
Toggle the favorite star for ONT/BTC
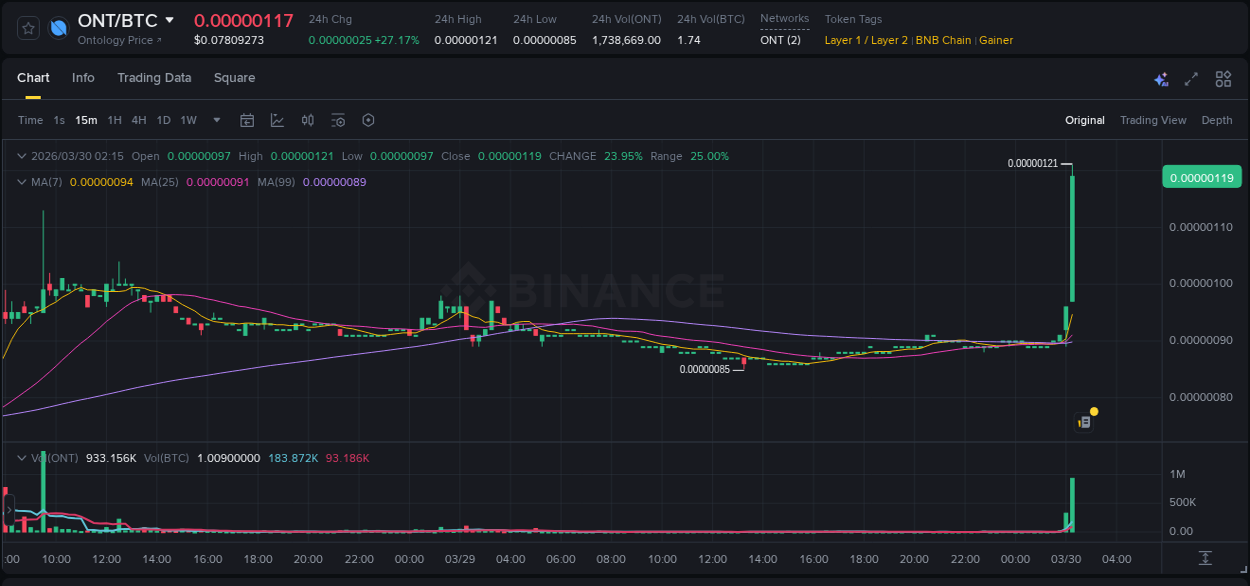pos(27,27)
